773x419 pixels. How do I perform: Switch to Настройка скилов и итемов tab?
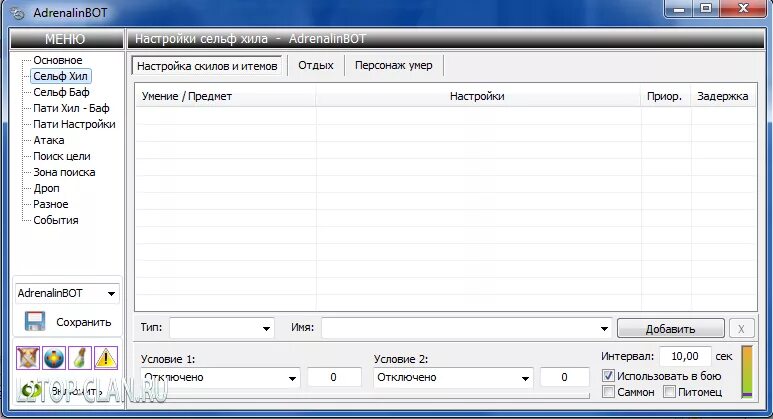pos(207,66)
